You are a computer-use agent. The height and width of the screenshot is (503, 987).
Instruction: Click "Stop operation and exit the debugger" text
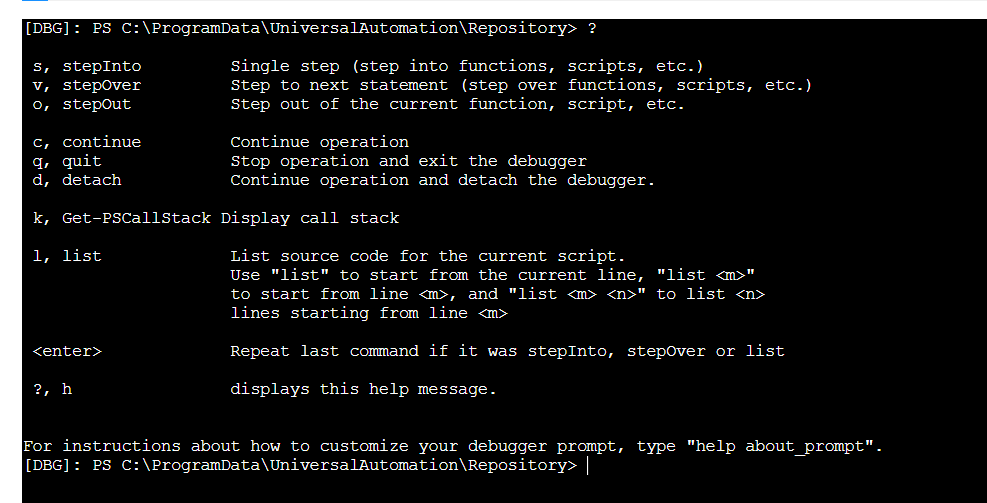[x=408, y=161]
